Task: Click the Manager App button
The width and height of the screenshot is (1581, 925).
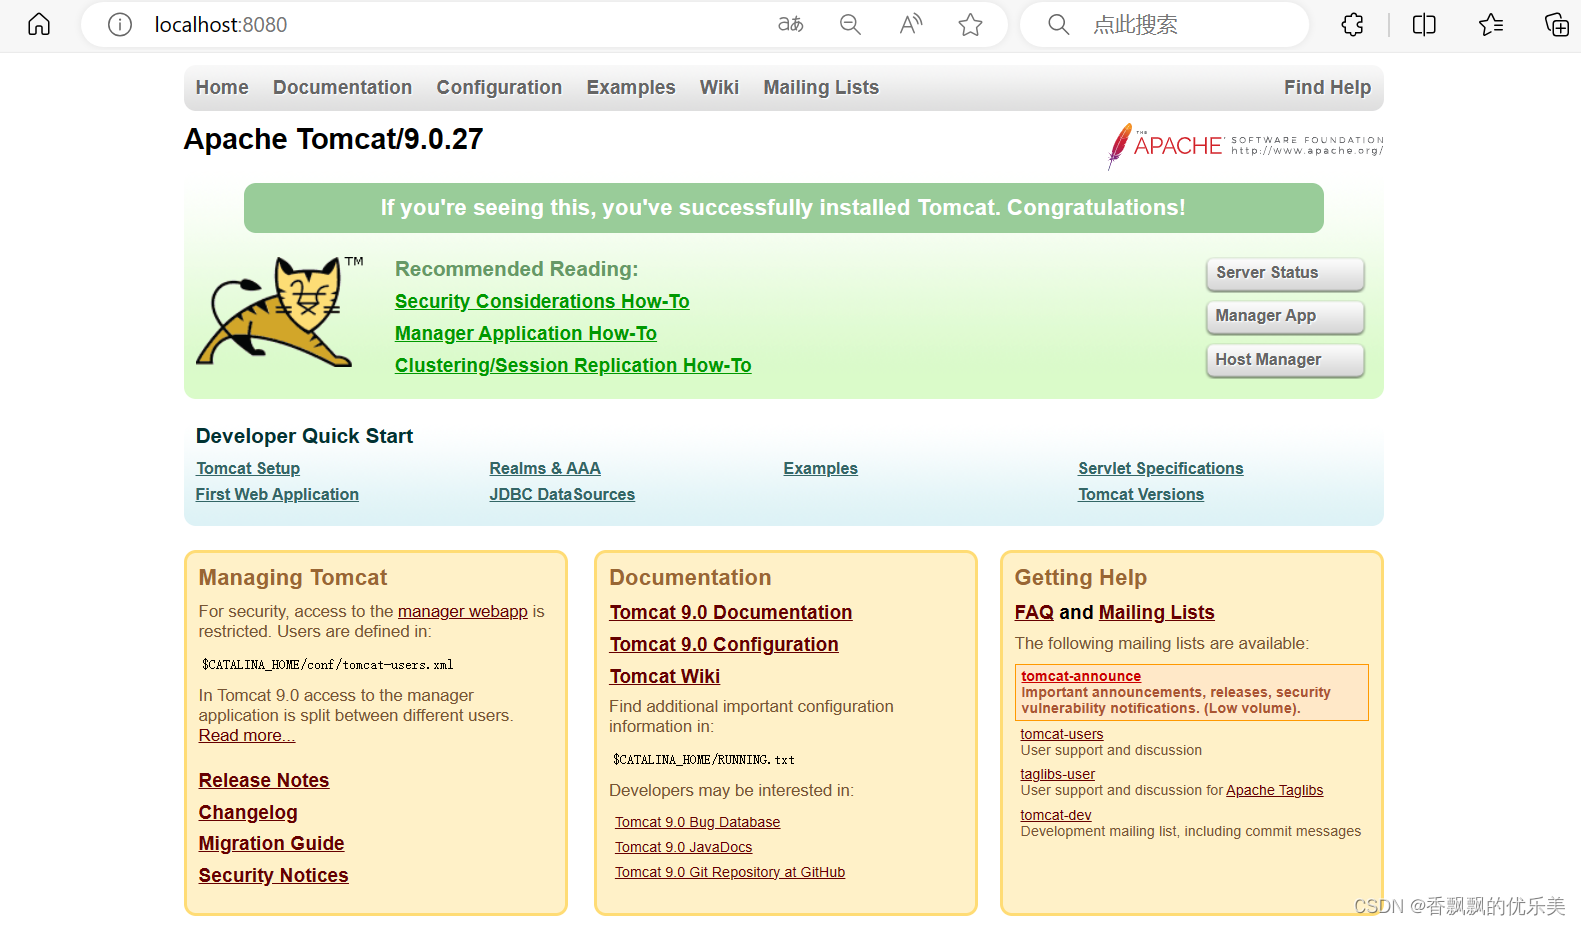Action: coord(1285,316)
